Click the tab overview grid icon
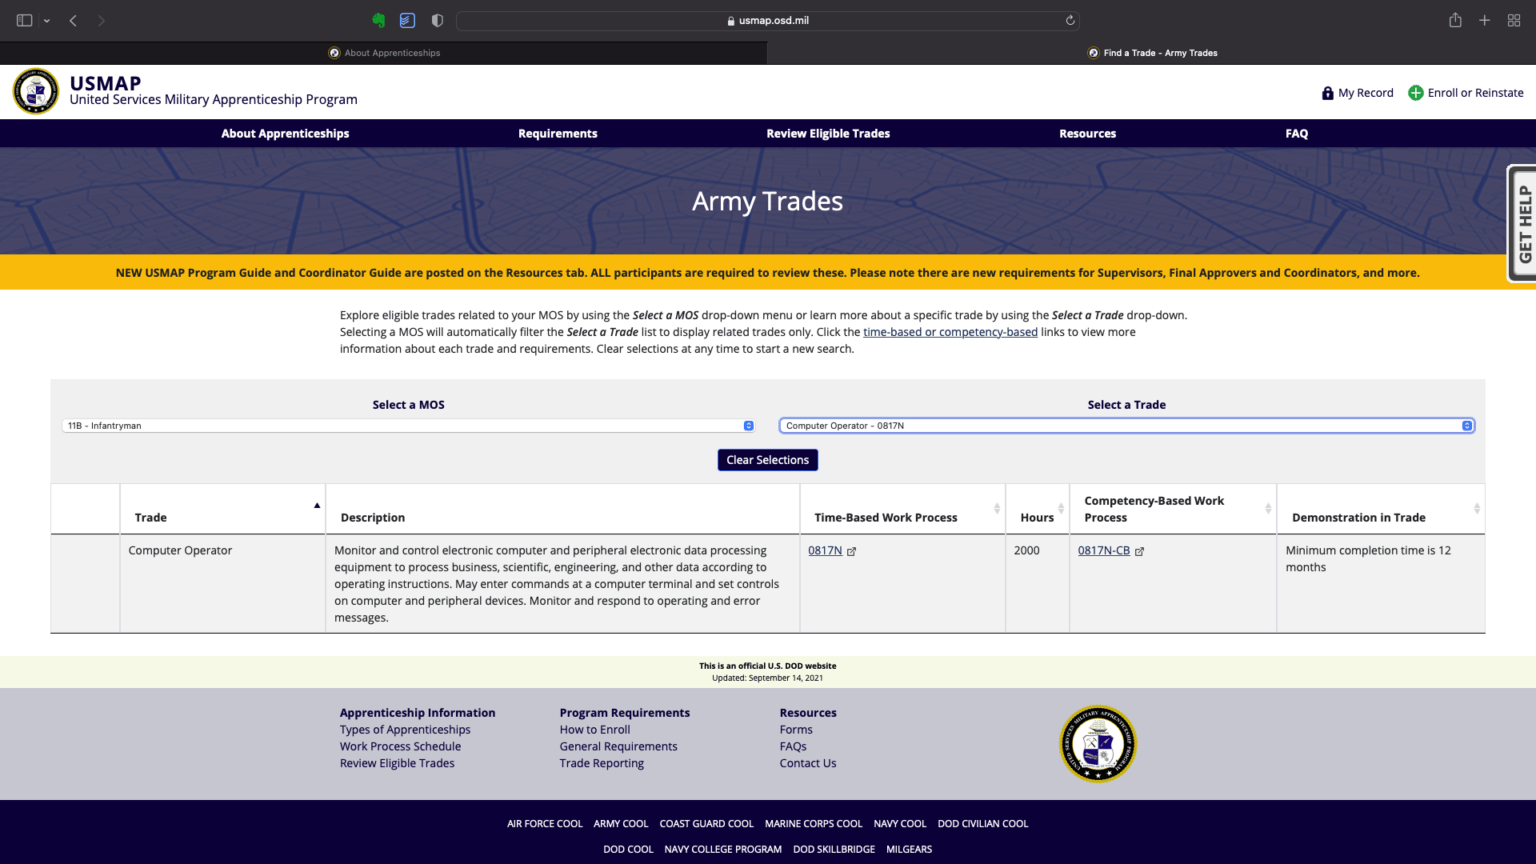The height and width of the screenshot is (864, 1536). [x=1514, y=20]
